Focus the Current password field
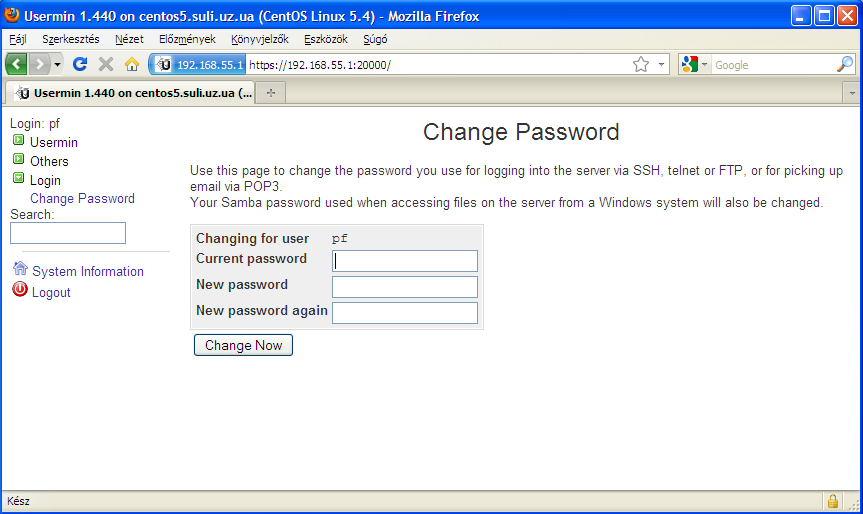The width and height of the screenshot is (863, 514). 404,261
